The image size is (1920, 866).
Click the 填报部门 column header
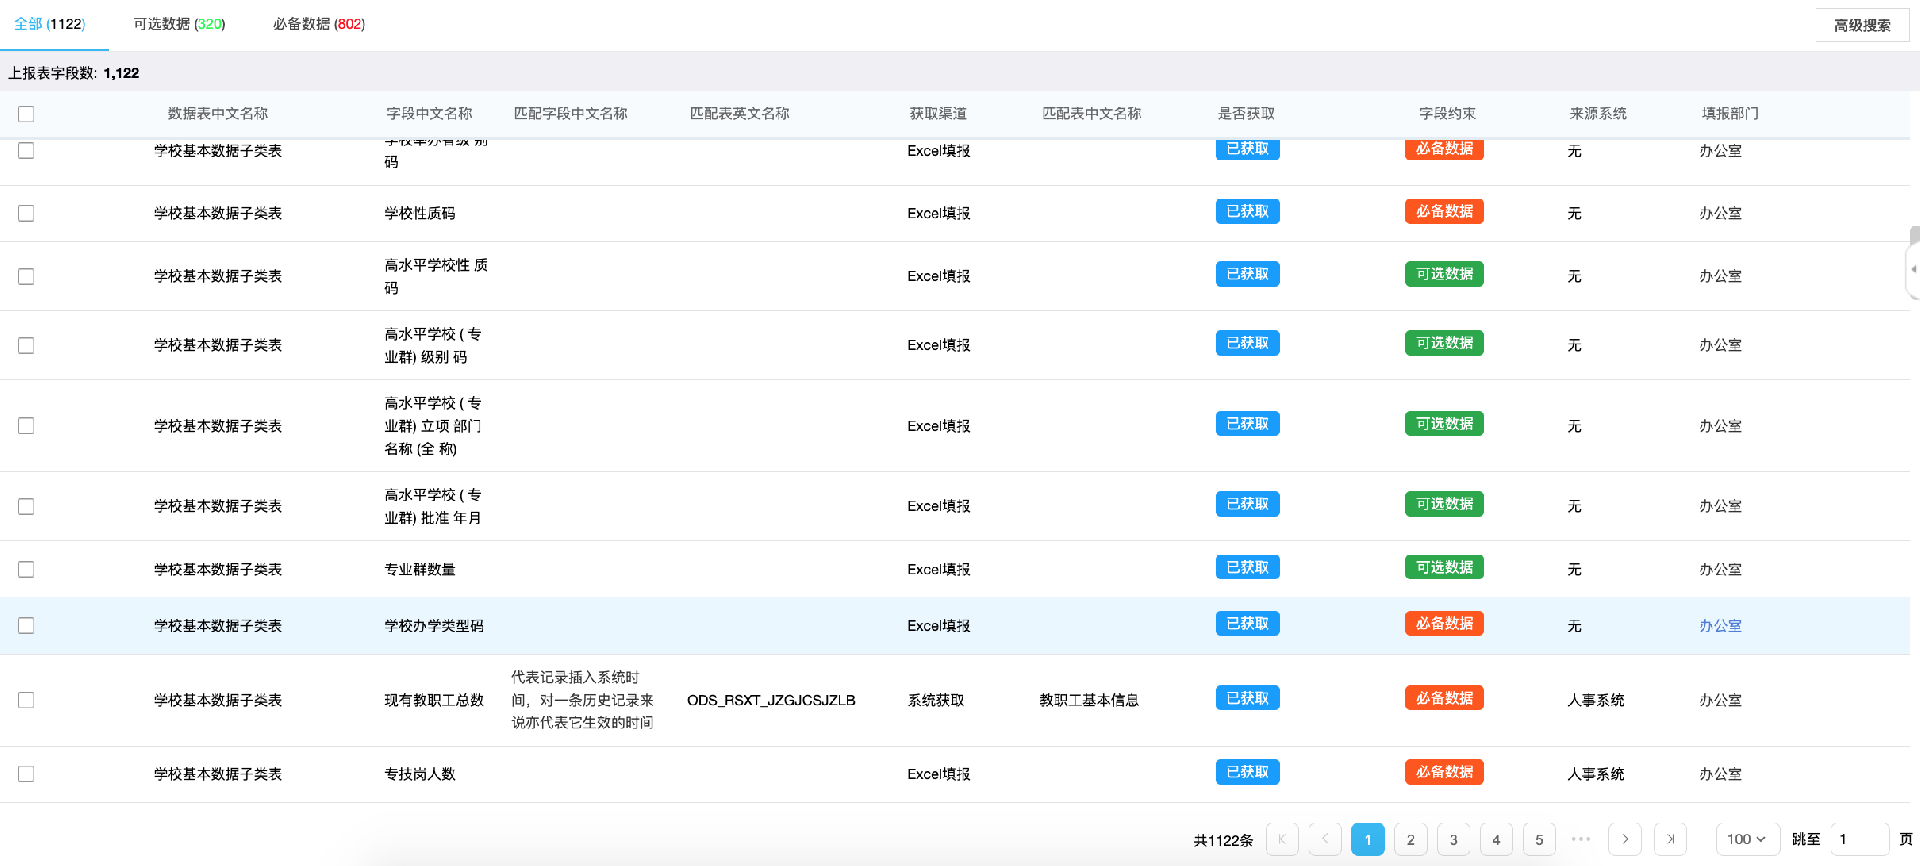pos(1730,114)
